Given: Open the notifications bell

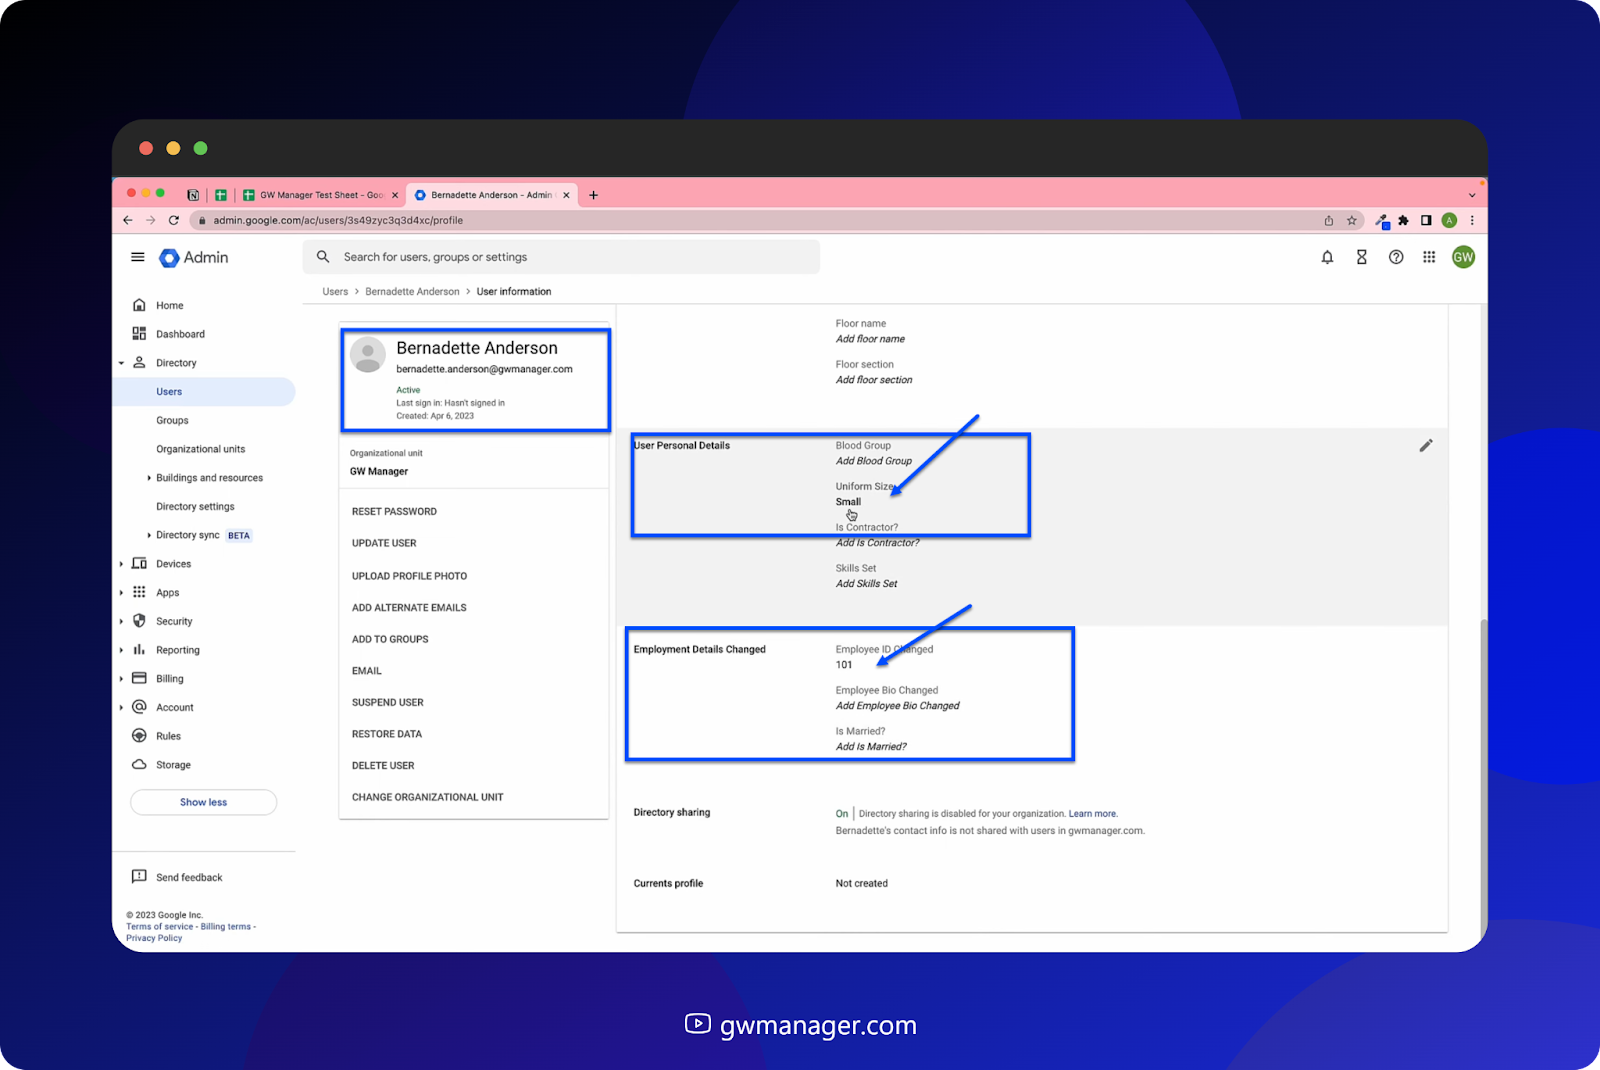Looking at the screenshot, I should pos(1327,257).
